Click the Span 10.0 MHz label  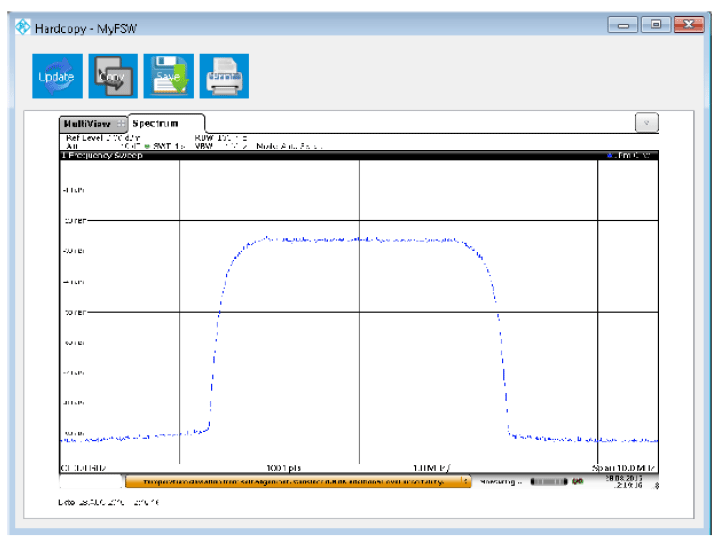[x=623, y=467]
